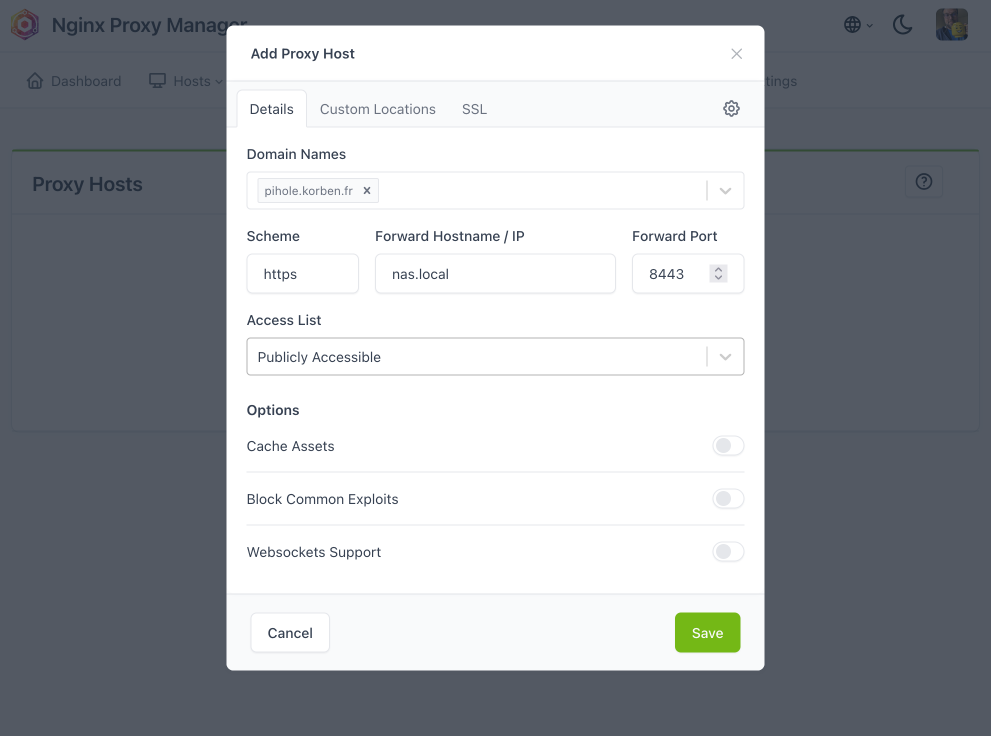The height and width of the screenshot is (736, 991).
Task: Open the help question mark icon
Action: point(924,181)
